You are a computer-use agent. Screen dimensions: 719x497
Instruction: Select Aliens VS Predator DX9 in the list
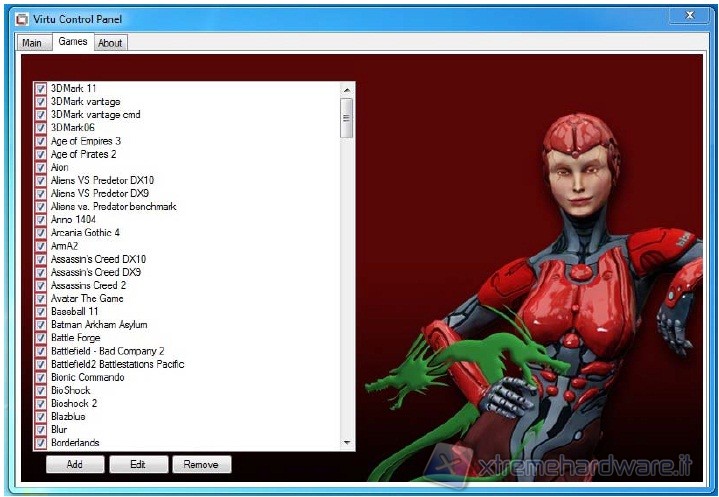coord(100,193)
